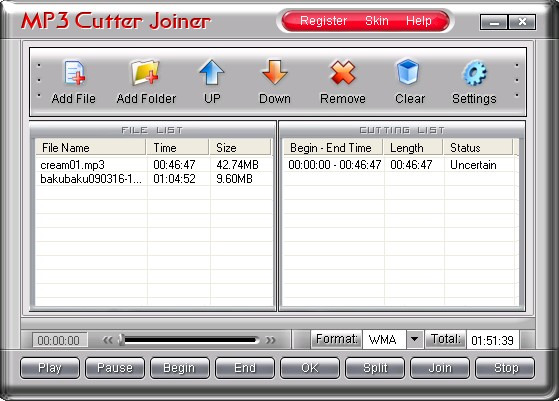Click the Total 01:51:39 duration field
Viewport: 559px width, 401px height.
tap(492, 340)
